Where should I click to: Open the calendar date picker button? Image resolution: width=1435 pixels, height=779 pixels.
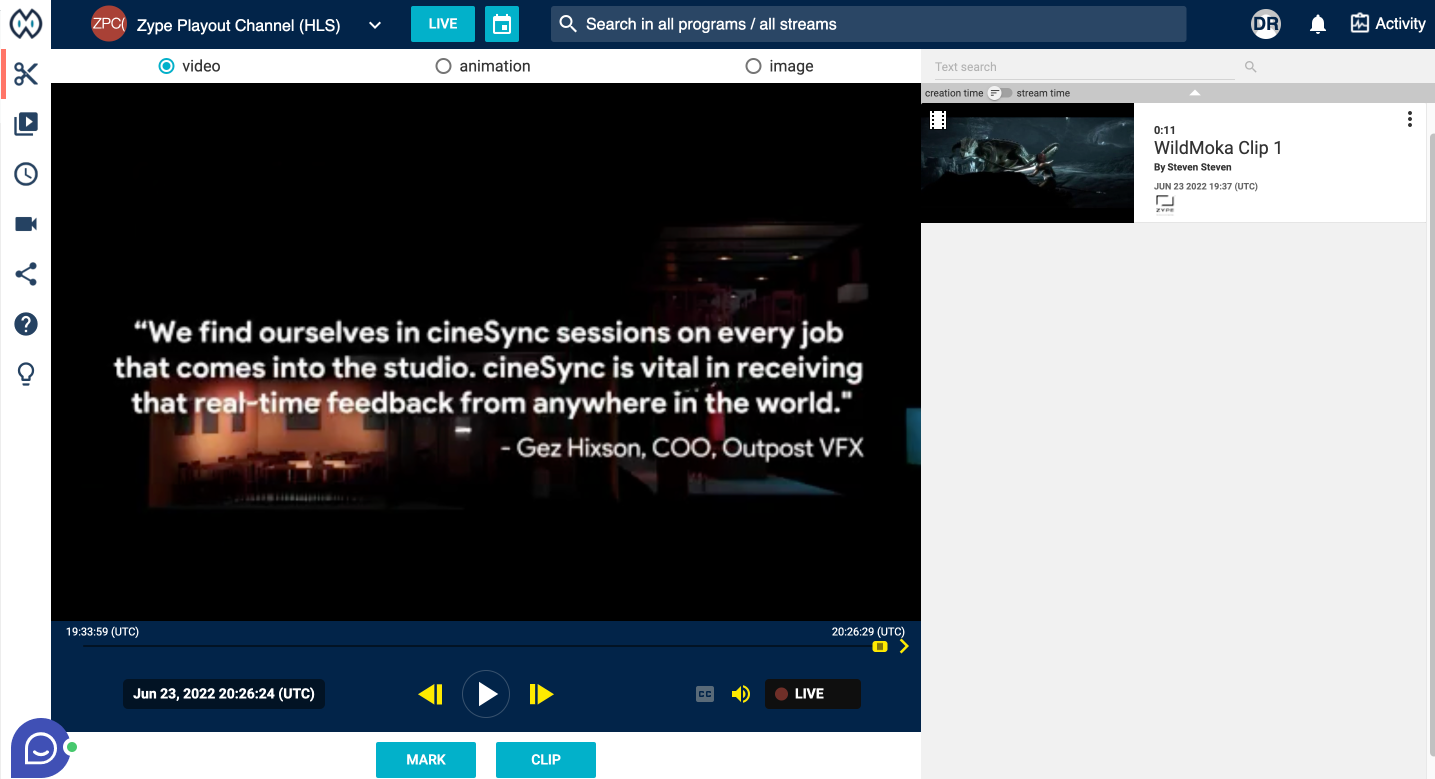(x=502, y=24)
